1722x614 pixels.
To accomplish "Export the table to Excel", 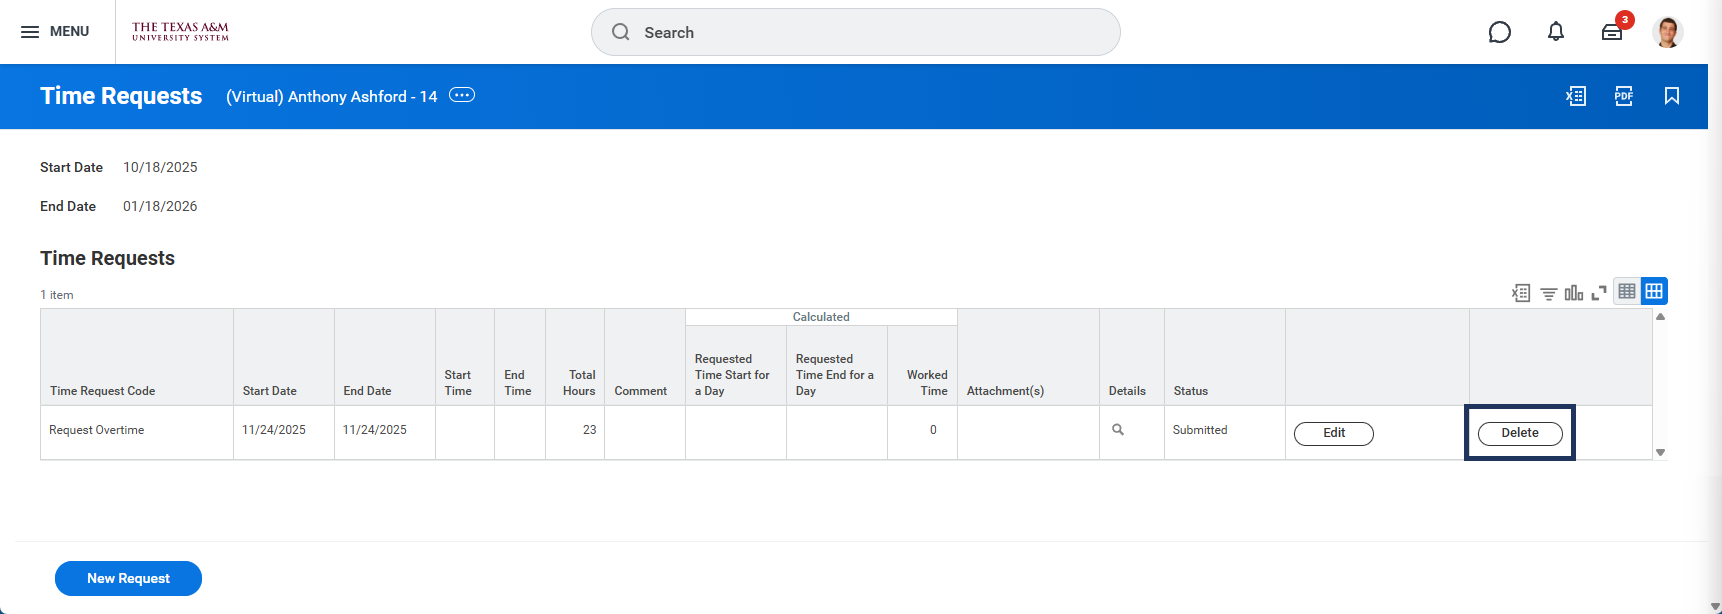I will 1521,293.
